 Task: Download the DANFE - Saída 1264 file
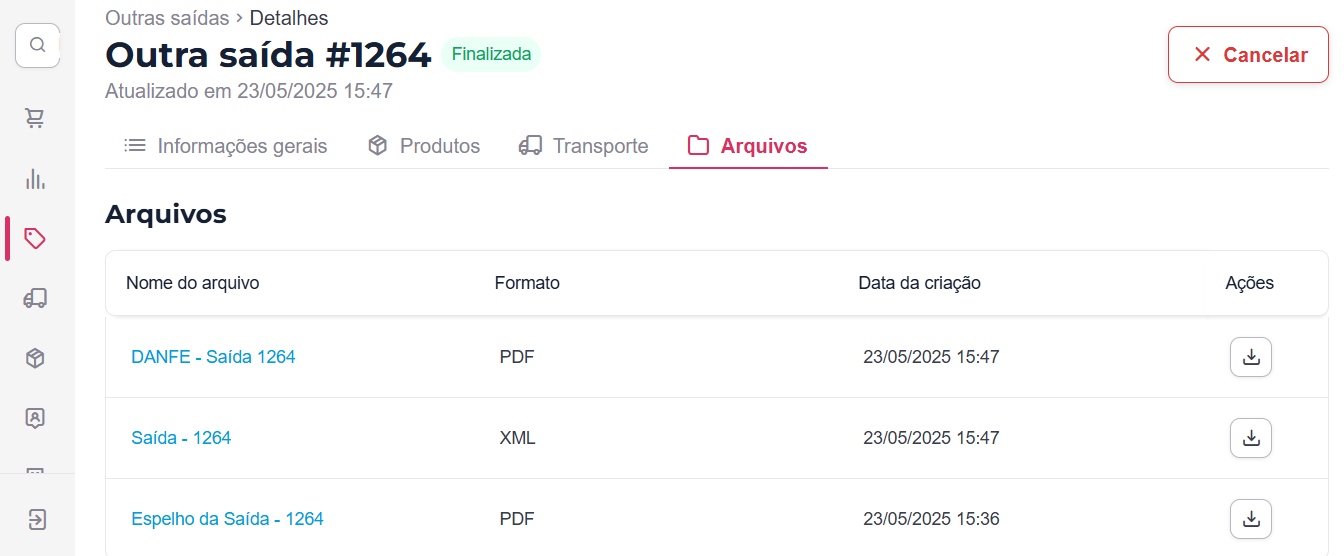pos(1250,357)
